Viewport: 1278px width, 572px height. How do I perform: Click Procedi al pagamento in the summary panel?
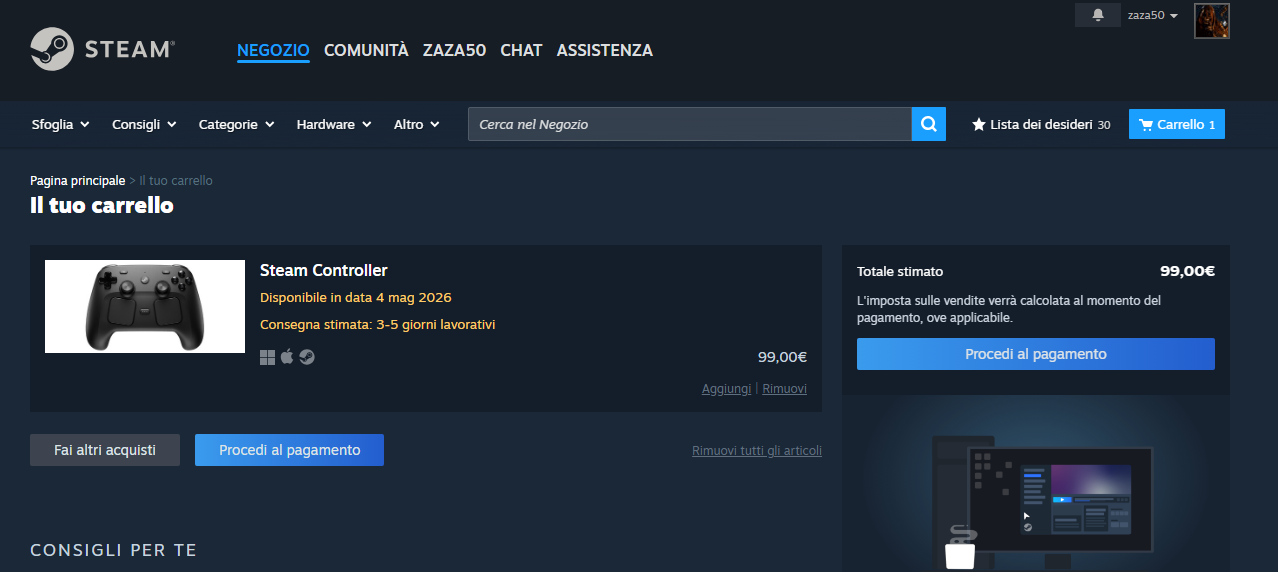[x=1036, y=354]
